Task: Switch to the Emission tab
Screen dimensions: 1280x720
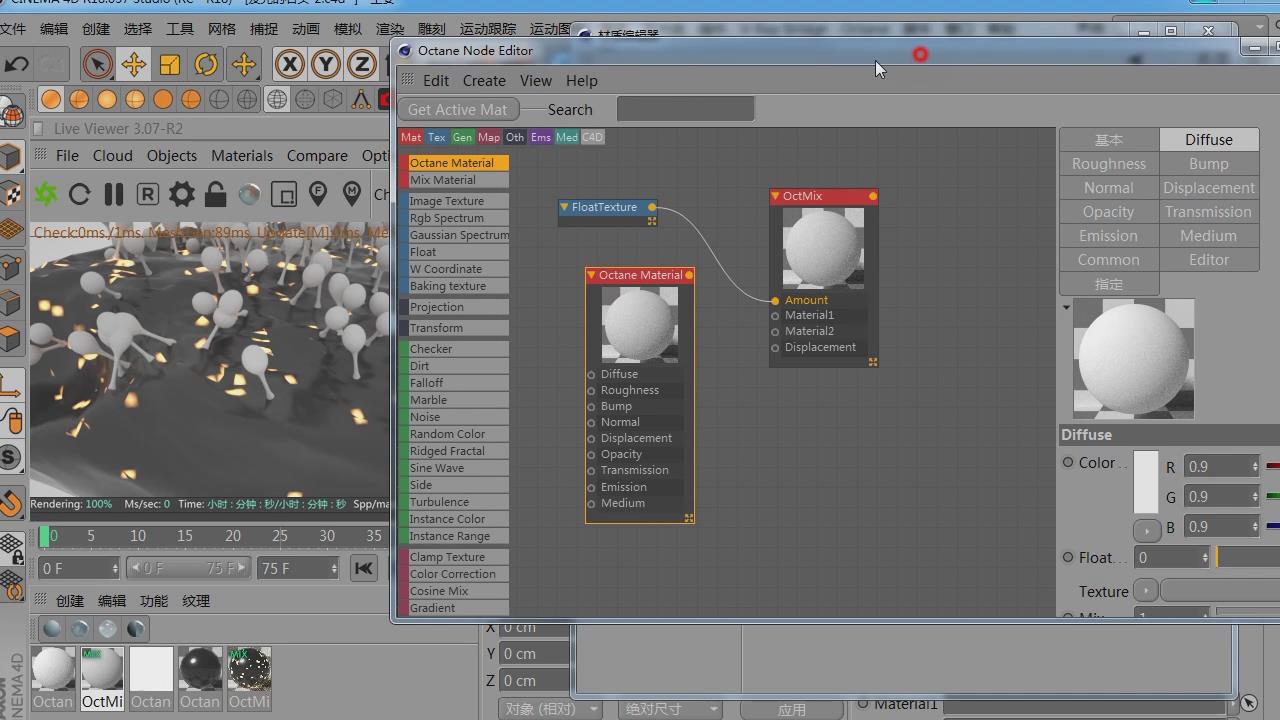Action: click(x=1109, y=236)
